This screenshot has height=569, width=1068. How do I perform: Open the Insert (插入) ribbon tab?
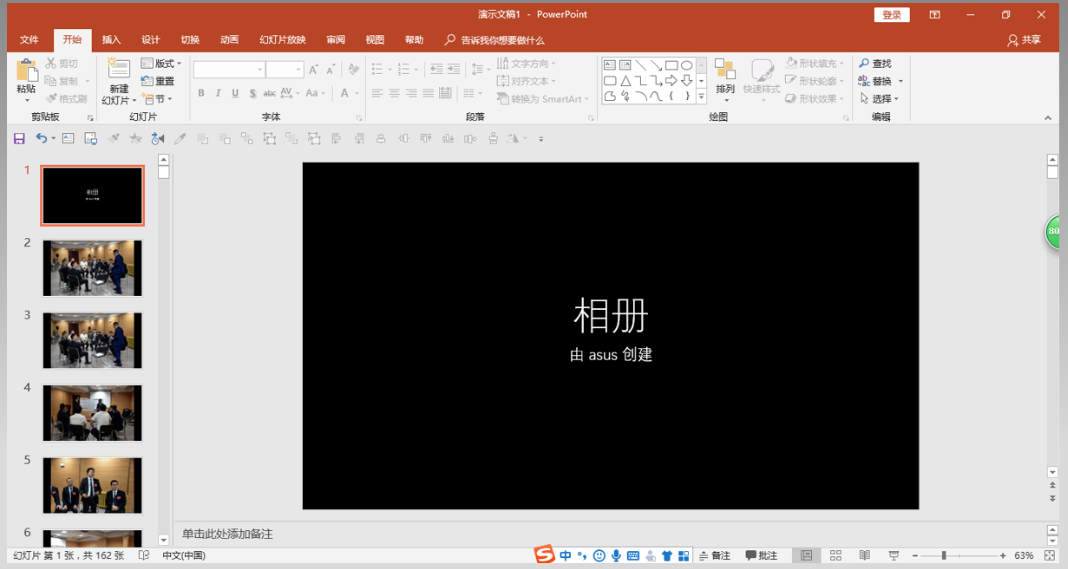point(111,40)
